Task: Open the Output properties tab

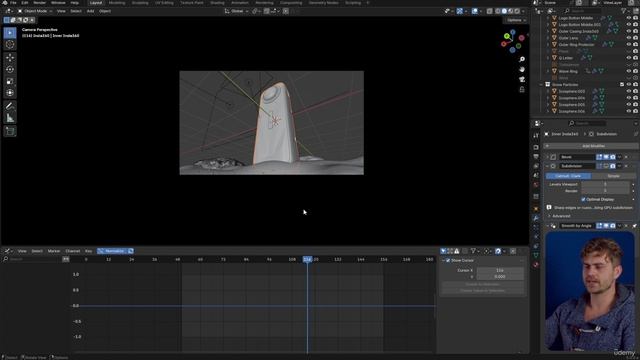Action: pyautogui.click(x=536, y=156)
